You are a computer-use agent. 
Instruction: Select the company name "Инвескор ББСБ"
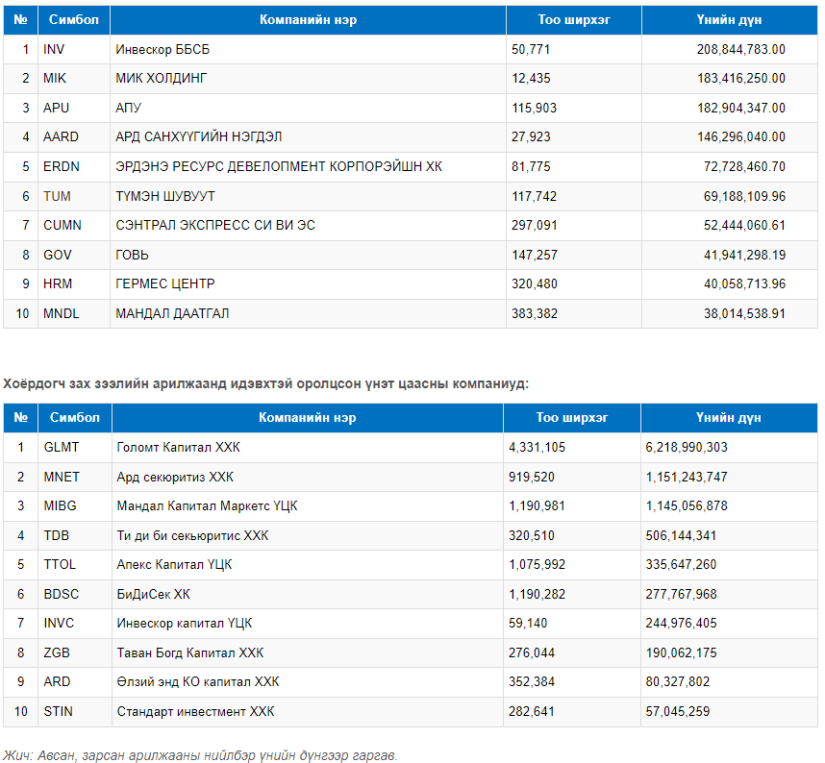click(x=163, y=49)
